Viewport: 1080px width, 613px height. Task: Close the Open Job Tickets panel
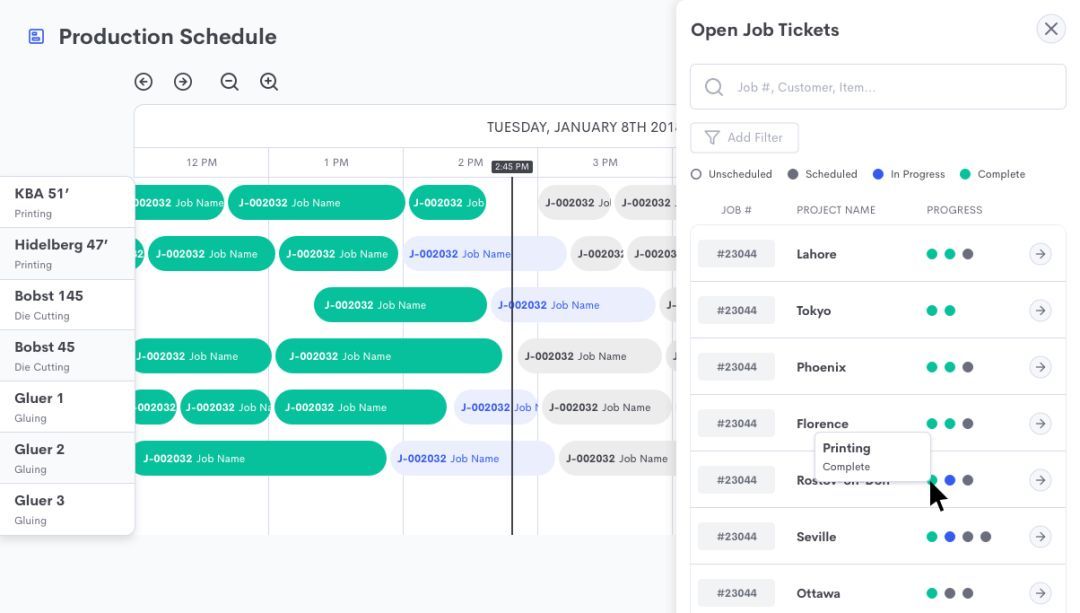click(x=1051, y=29)
